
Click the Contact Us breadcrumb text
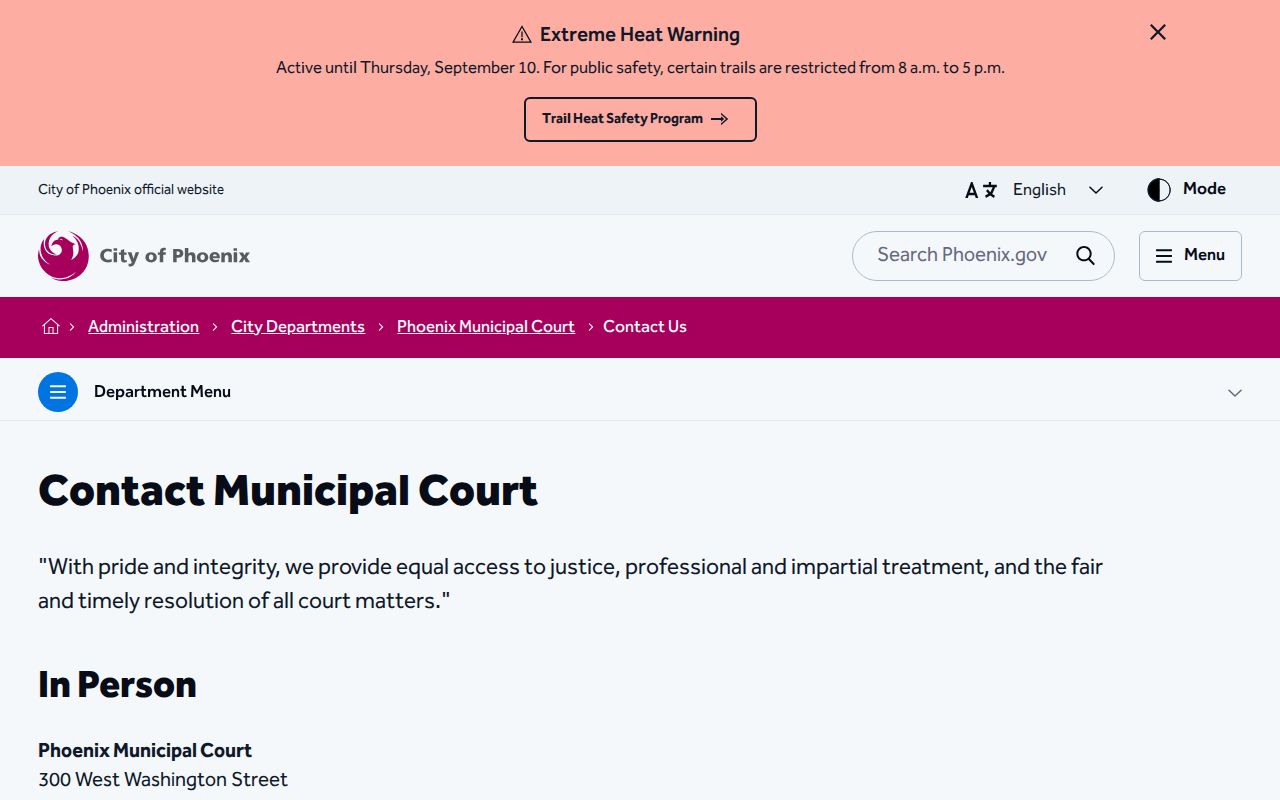(645, 327)
